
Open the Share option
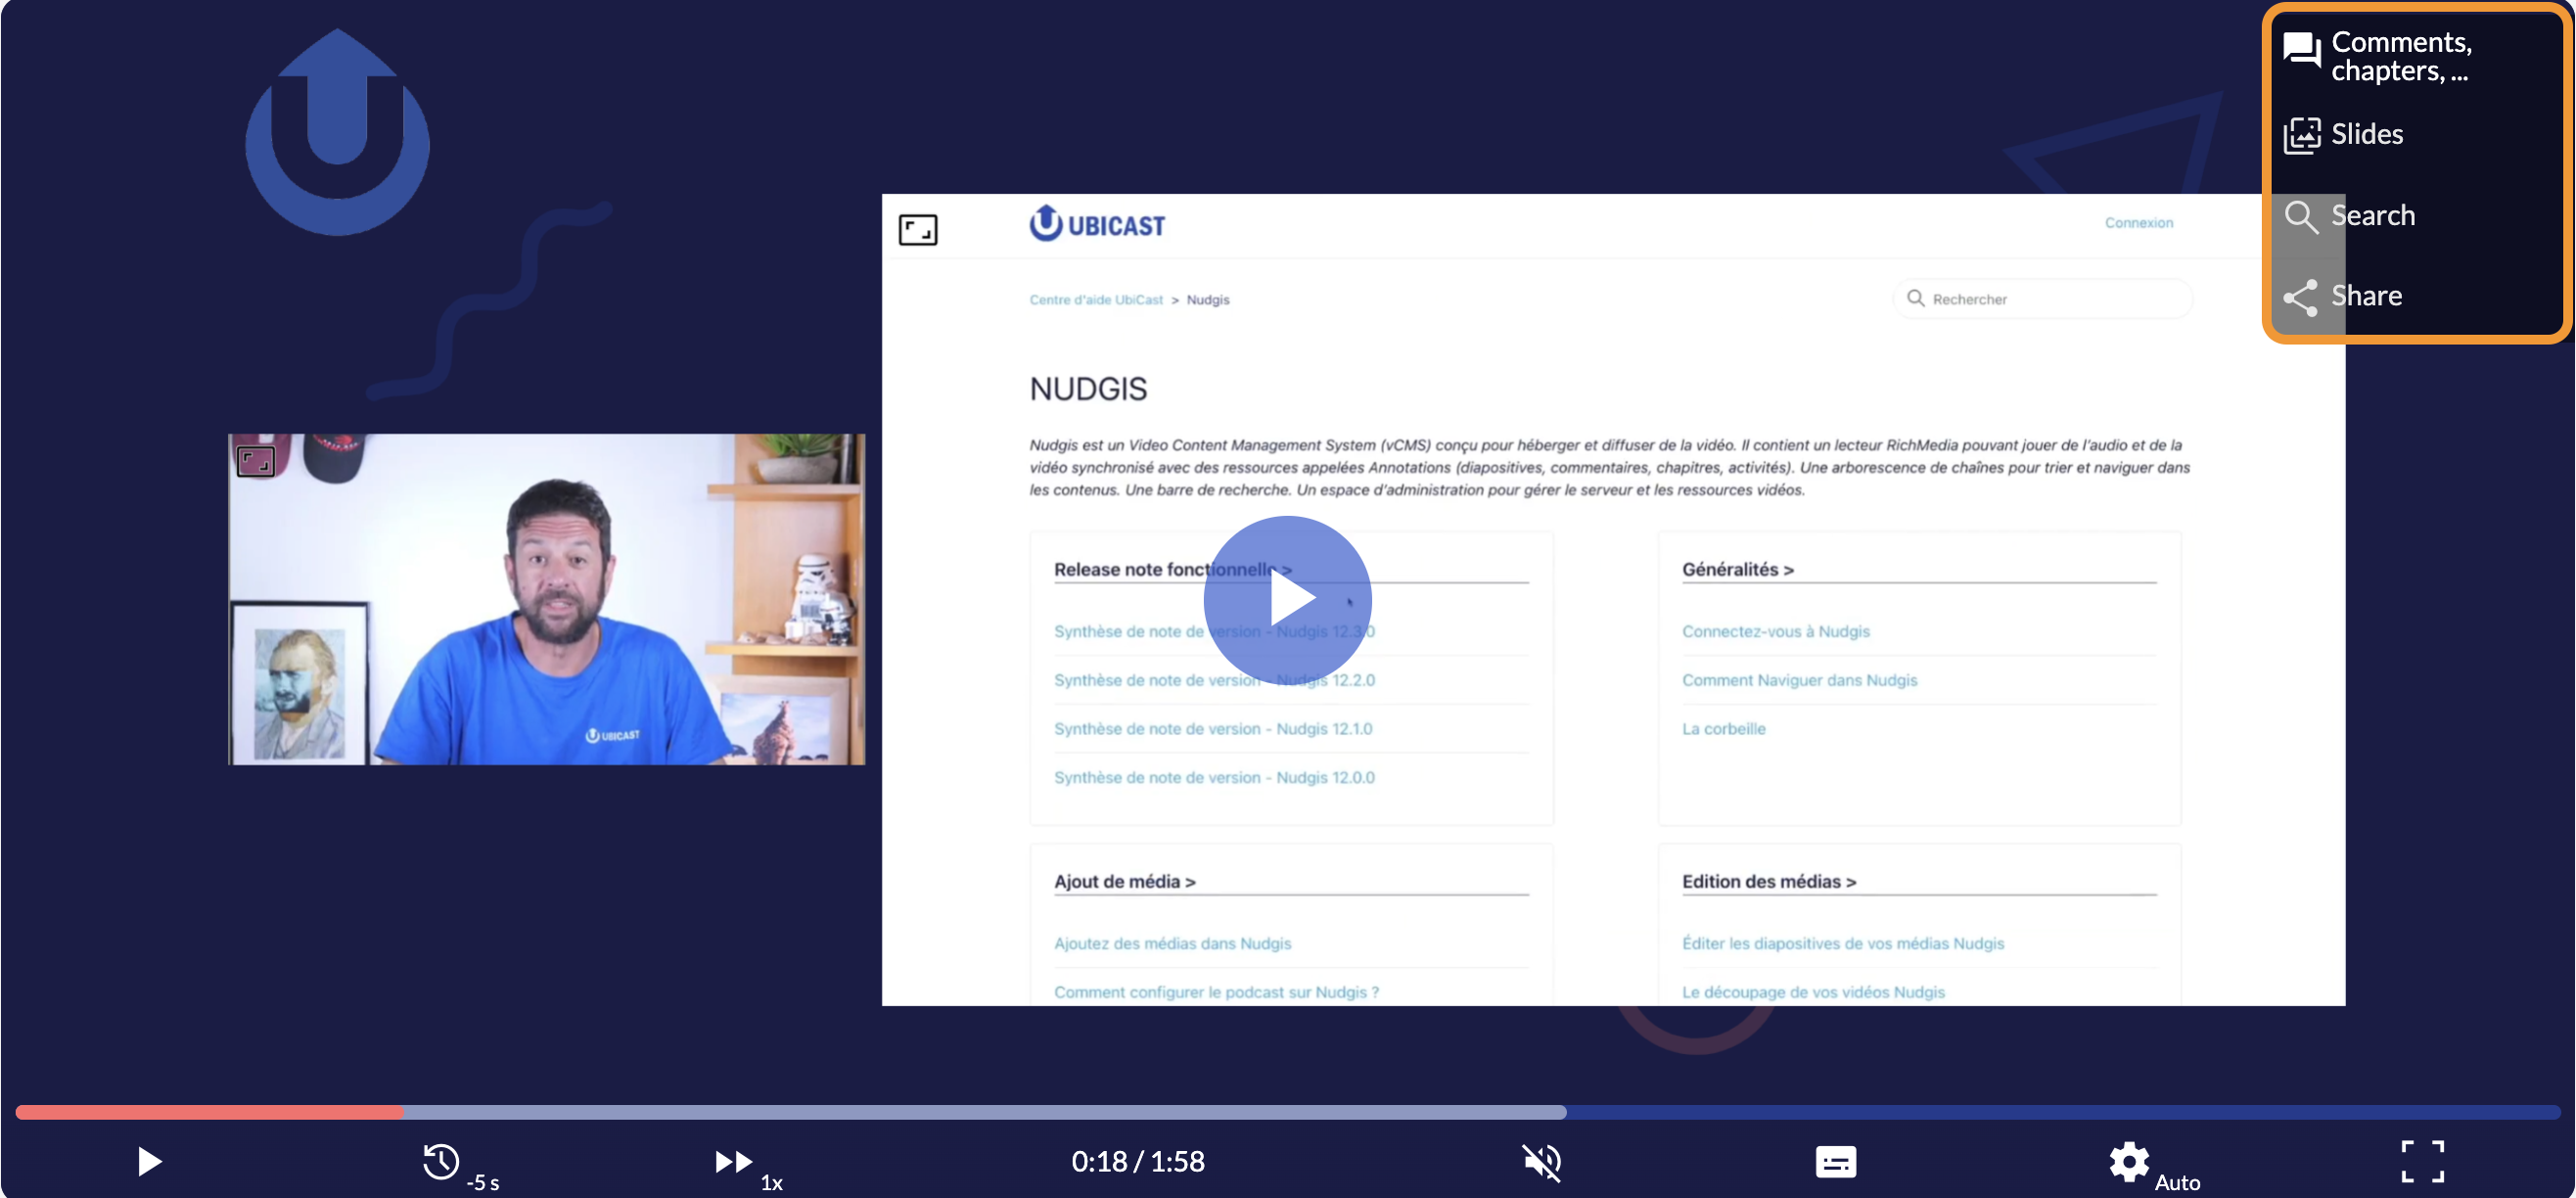point(2342,296)
